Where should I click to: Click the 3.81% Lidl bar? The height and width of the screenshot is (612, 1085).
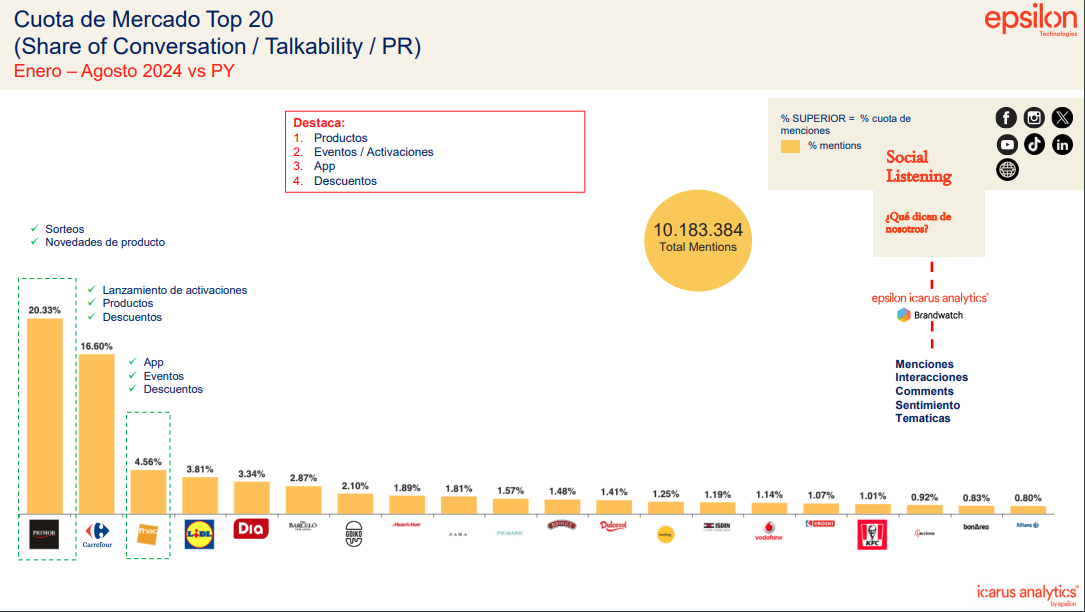click(x=200, y=496)
